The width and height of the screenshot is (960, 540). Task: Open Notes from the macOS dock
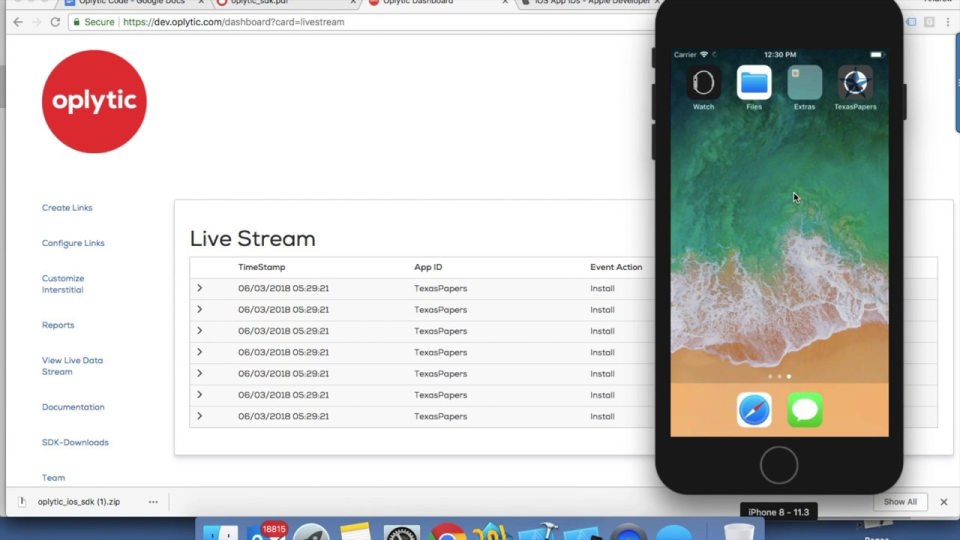tap(356, 531)
